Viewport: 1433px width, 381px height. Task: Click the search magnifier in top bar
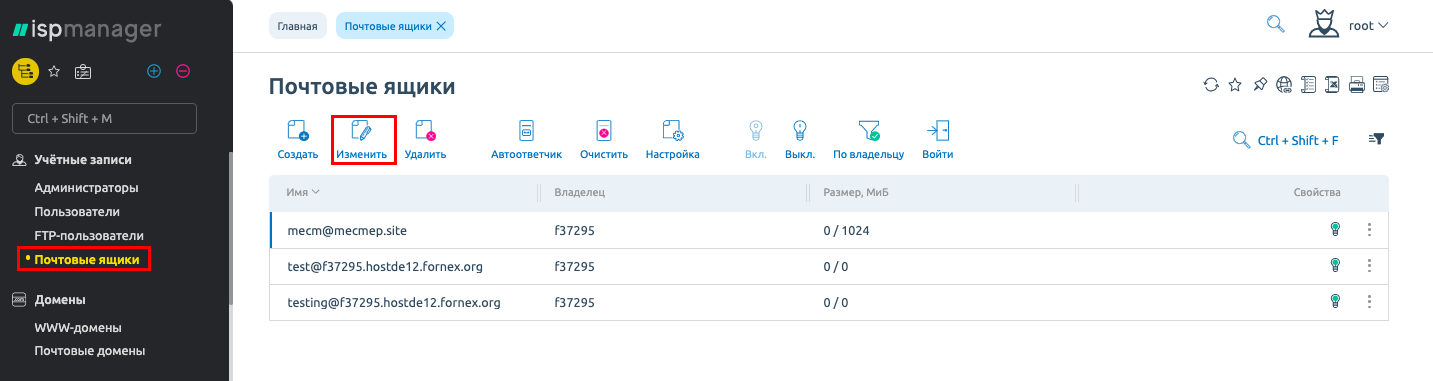click(x=1275, y=24)
